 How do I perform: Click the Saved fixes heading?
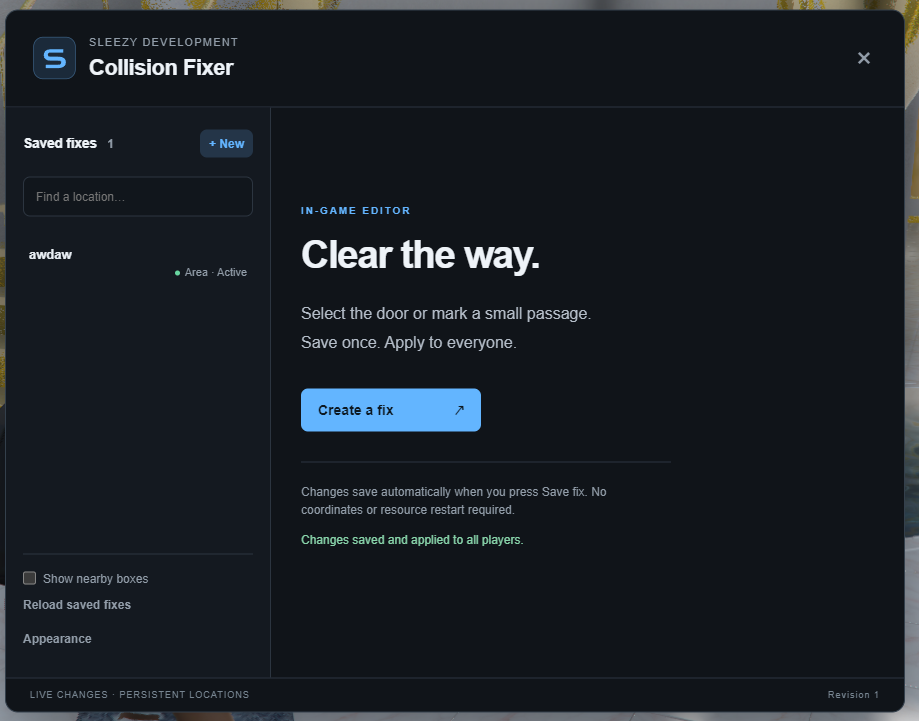[60, 144]
